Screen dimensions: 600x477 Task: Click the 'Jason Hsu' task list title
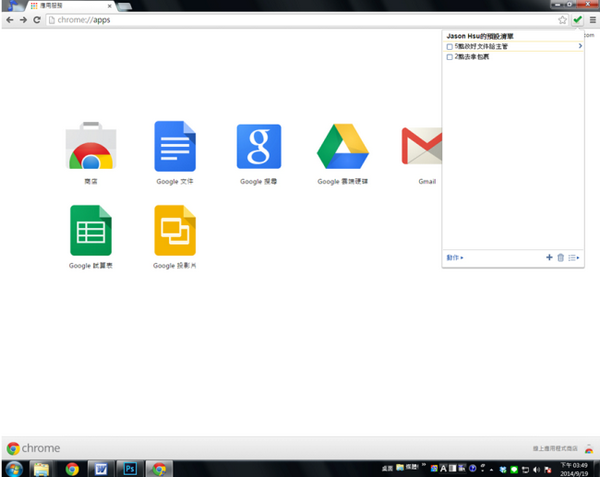pyautogui.click(x=480, y=36)
